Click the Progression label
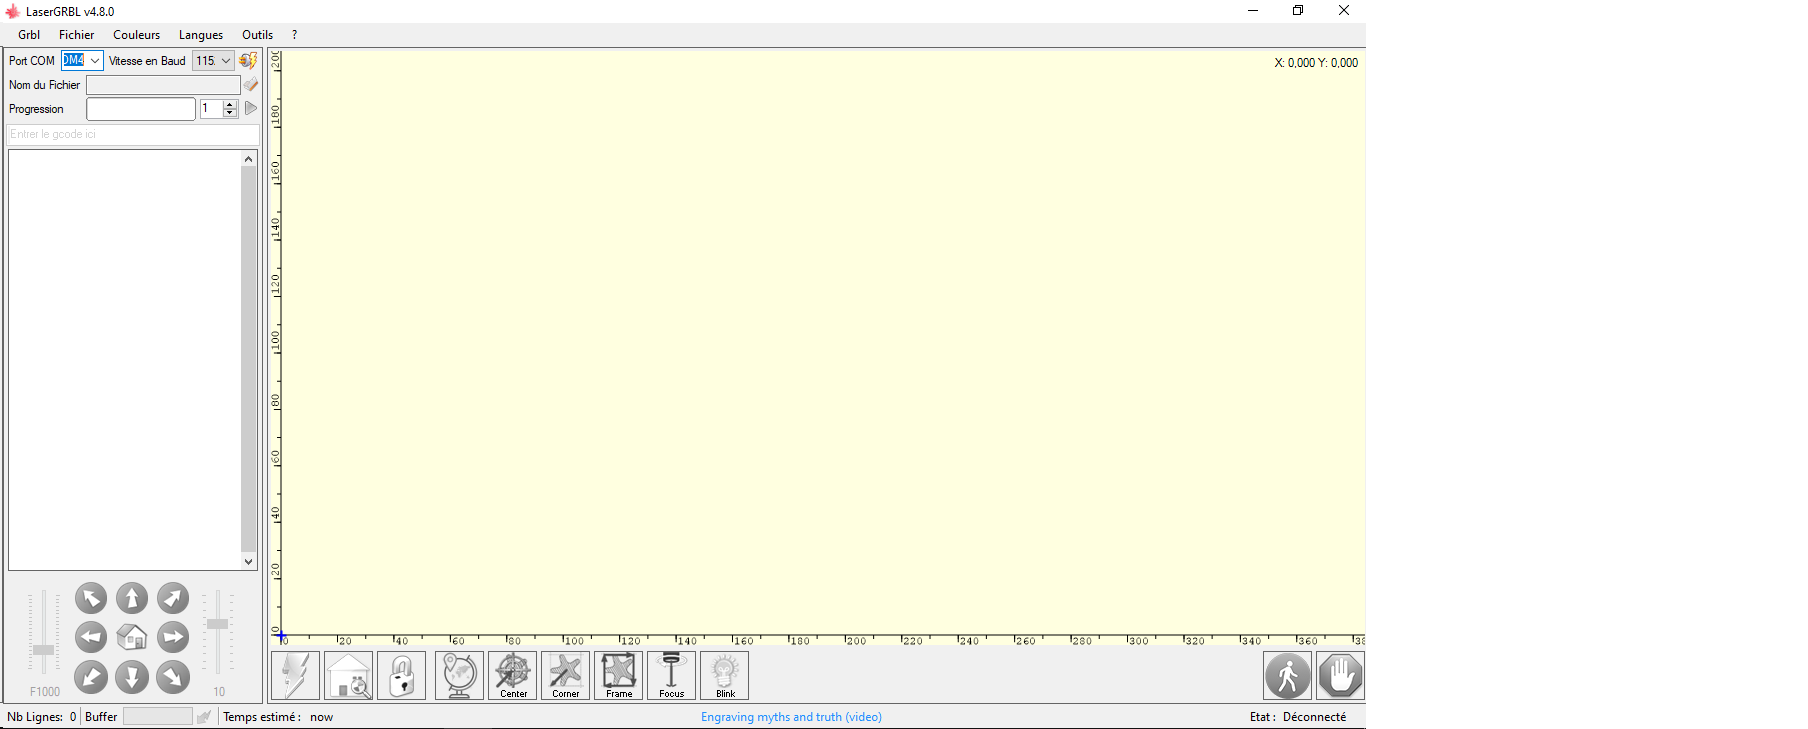The width and height of the screenshot is (1808, 729). [36, 109]
